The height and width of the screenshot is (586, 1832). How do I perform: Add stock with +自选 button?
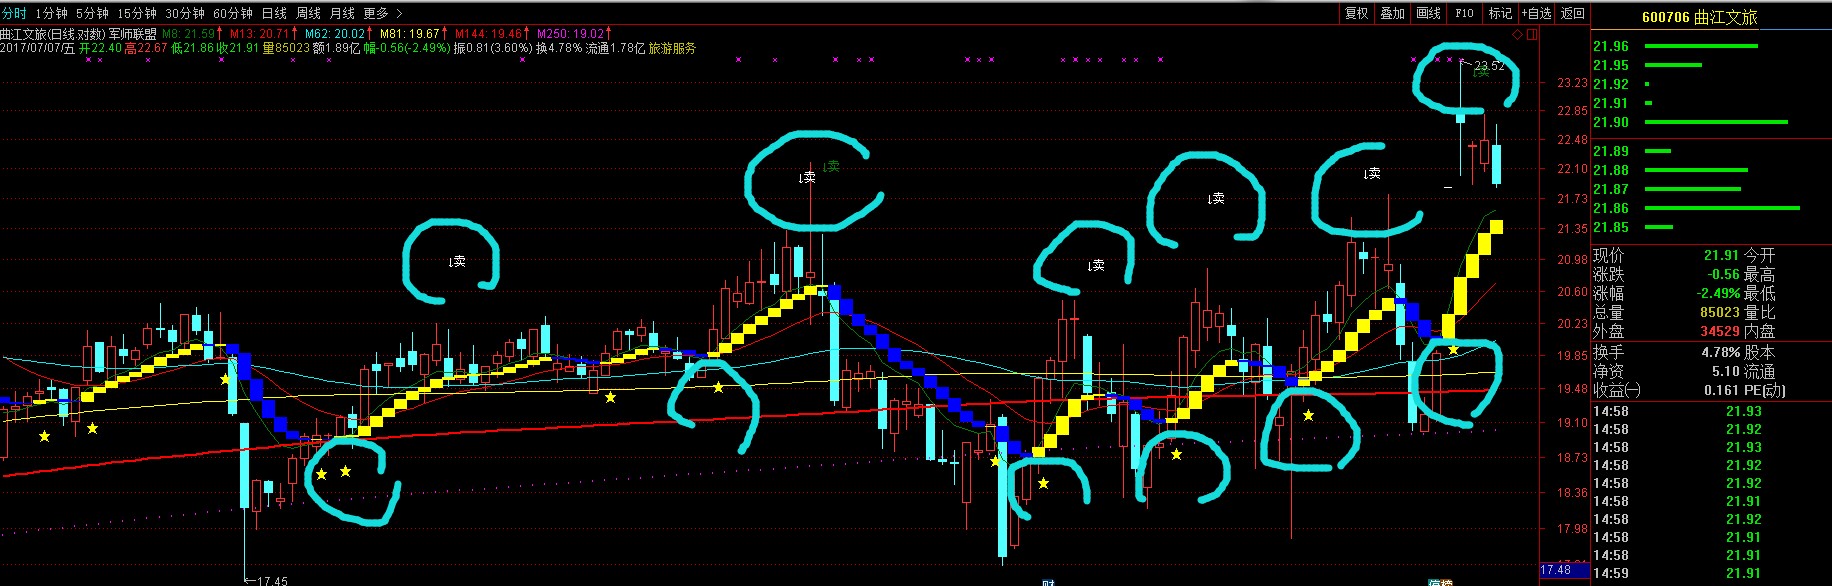[1537, 13]
